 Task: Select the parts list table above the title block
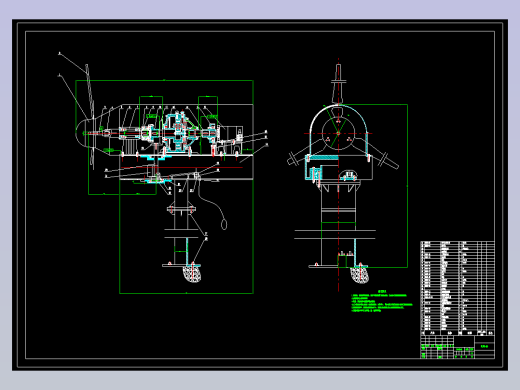tap(457, 288)
